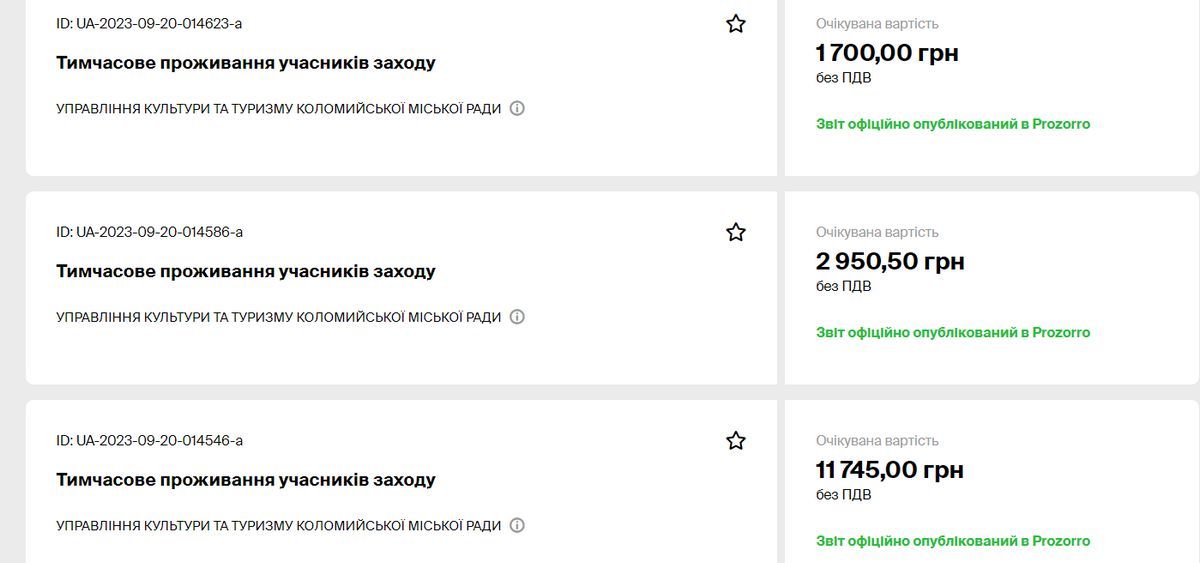Star the tender UA-2023-09-20-014623-a as favorite
Viewport: 1200px width, 563px height.
tap(736, 24)
